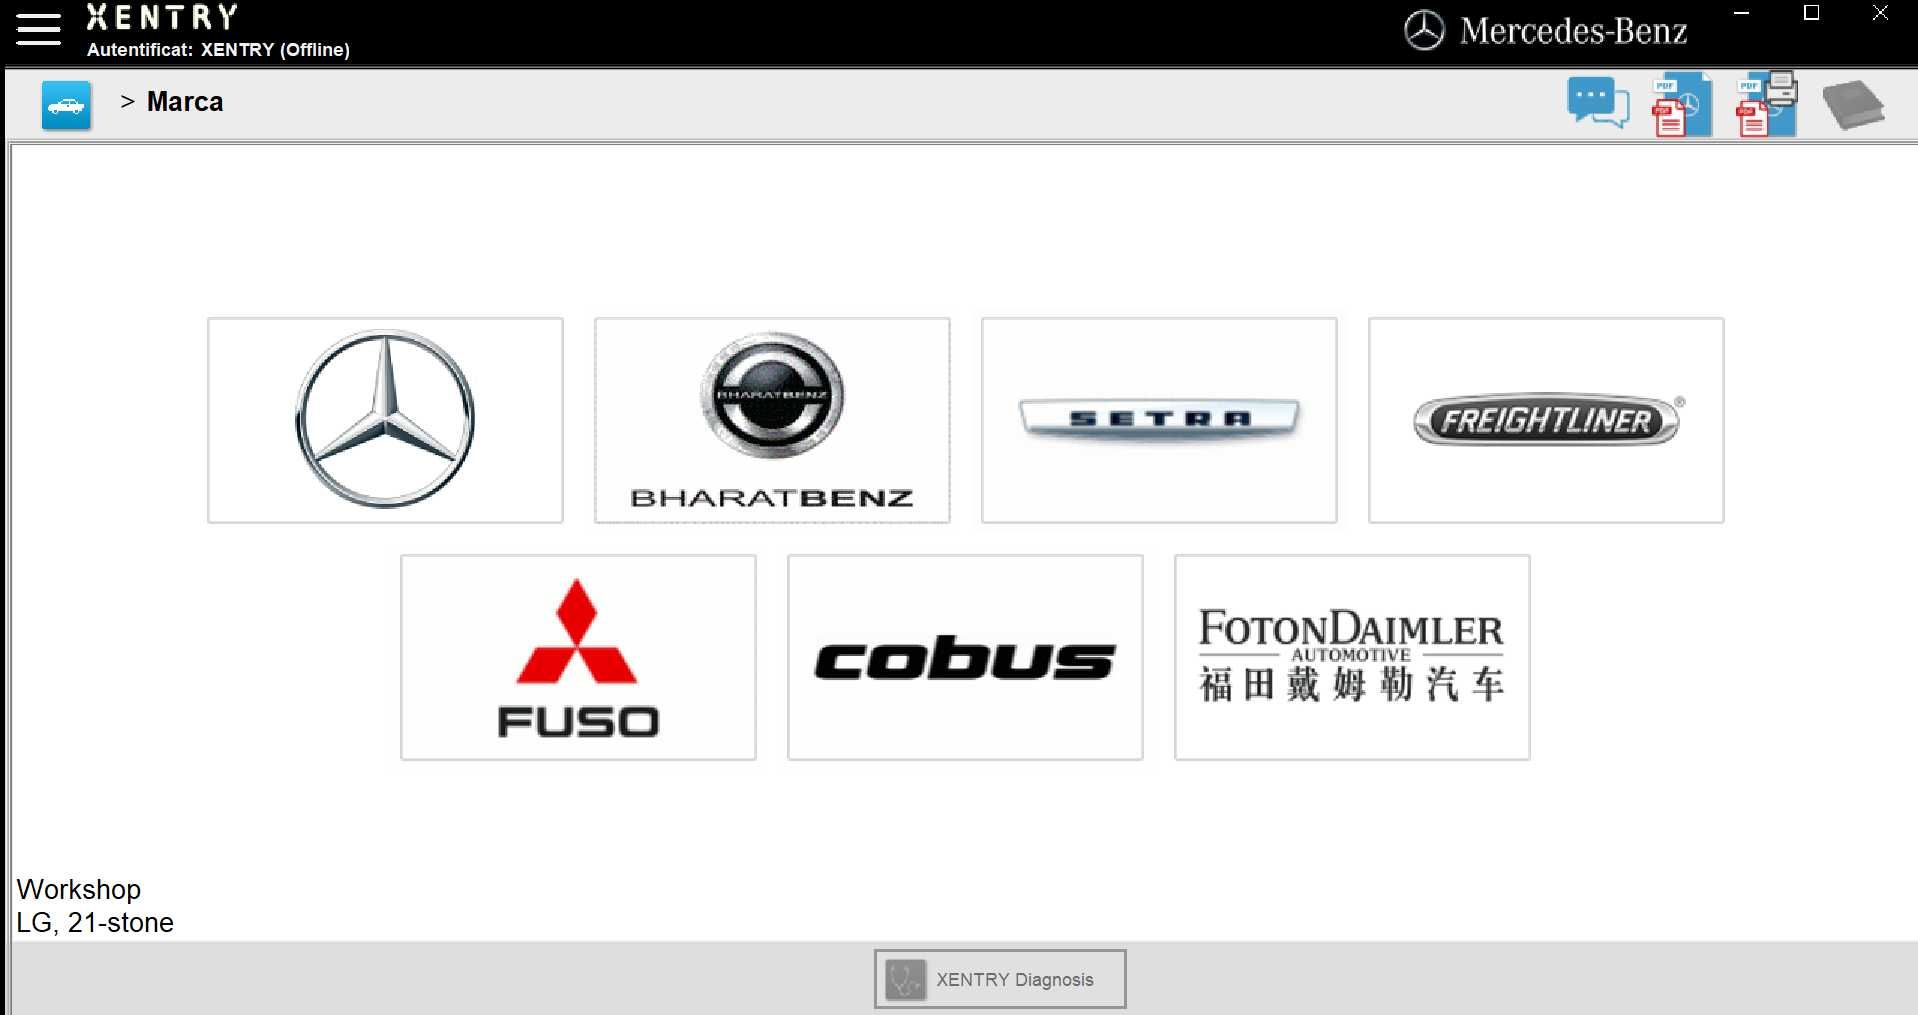The image size is (1918, 1015).
Task: Minimize the XENTRY window
Action: 1741,13
